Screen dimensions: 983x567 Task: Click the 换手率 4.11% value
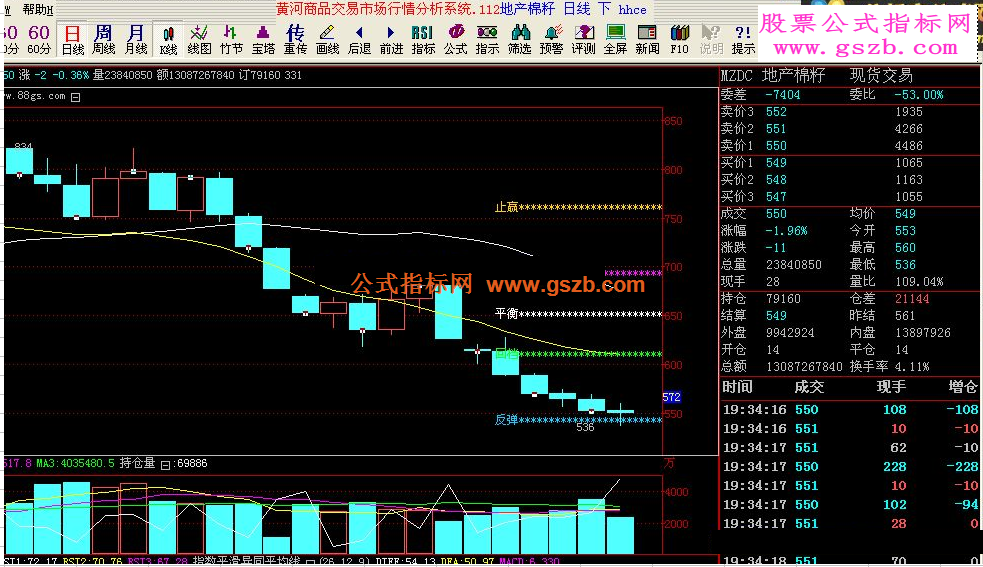tap(912, 366)
